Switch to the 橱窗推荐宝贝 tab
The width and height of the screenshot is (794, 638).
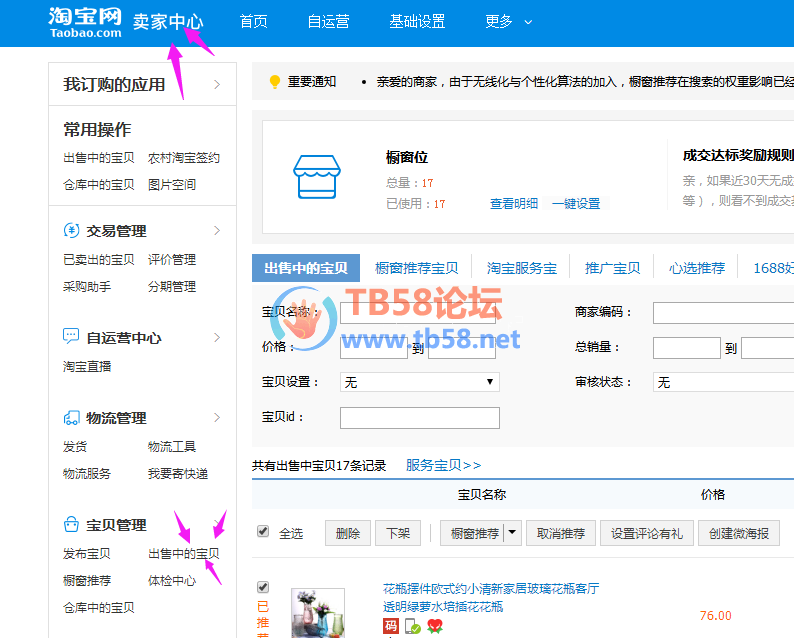416,268
